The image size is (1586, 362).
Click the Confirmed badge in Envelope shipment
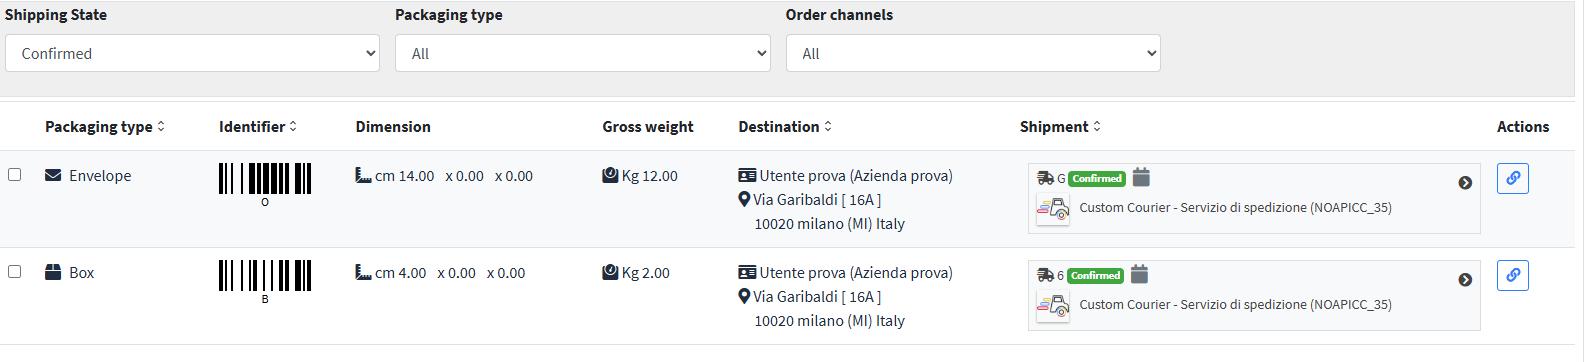[x=1097, y=179]
